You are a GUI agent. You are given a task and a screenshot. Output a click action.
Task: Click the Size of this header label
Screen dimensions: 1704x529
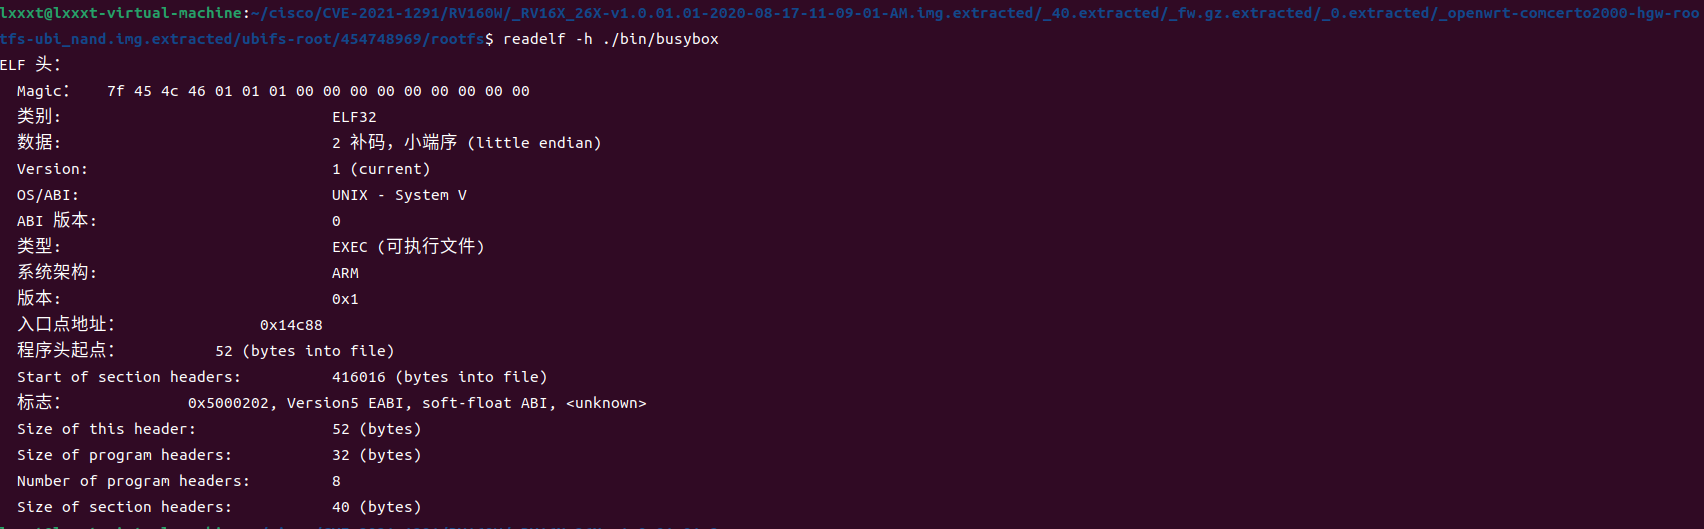tap(106, 429)
